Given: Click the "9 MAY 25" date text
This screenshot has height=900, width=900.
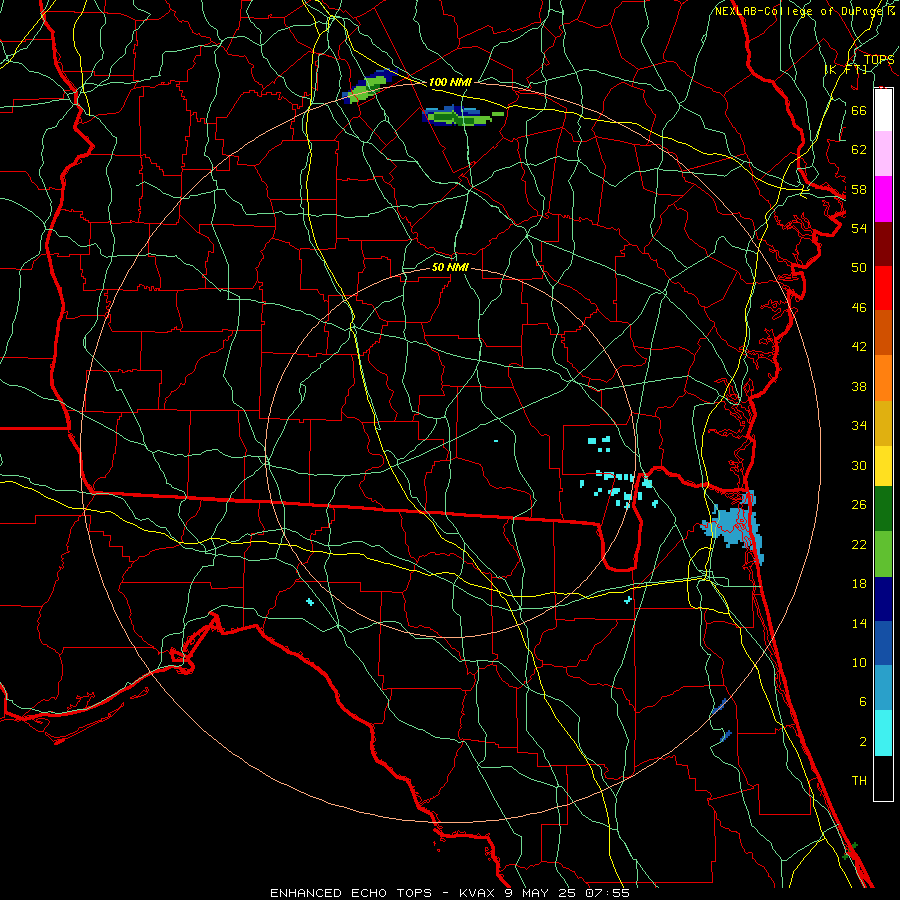Looking at the screenshot, I should coord(541,893).
